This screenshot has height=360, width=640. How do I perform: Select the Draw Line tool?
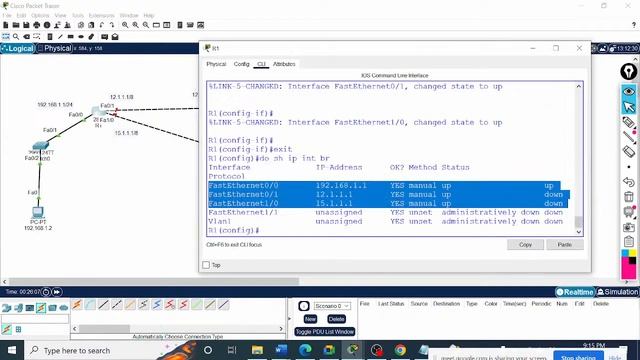[60, 37]
